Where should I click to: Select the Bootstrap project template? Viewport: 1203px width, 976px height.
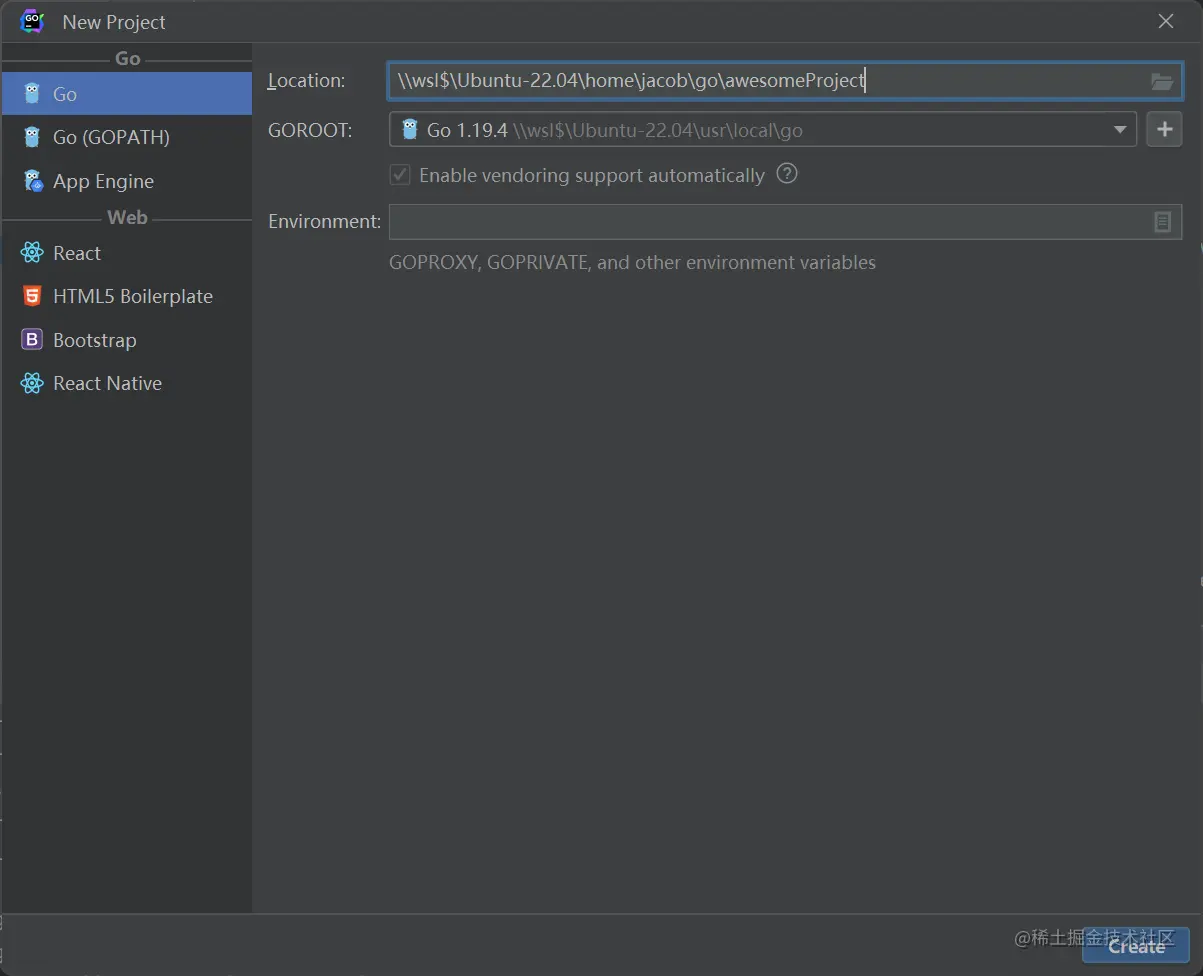click(126, 340)
